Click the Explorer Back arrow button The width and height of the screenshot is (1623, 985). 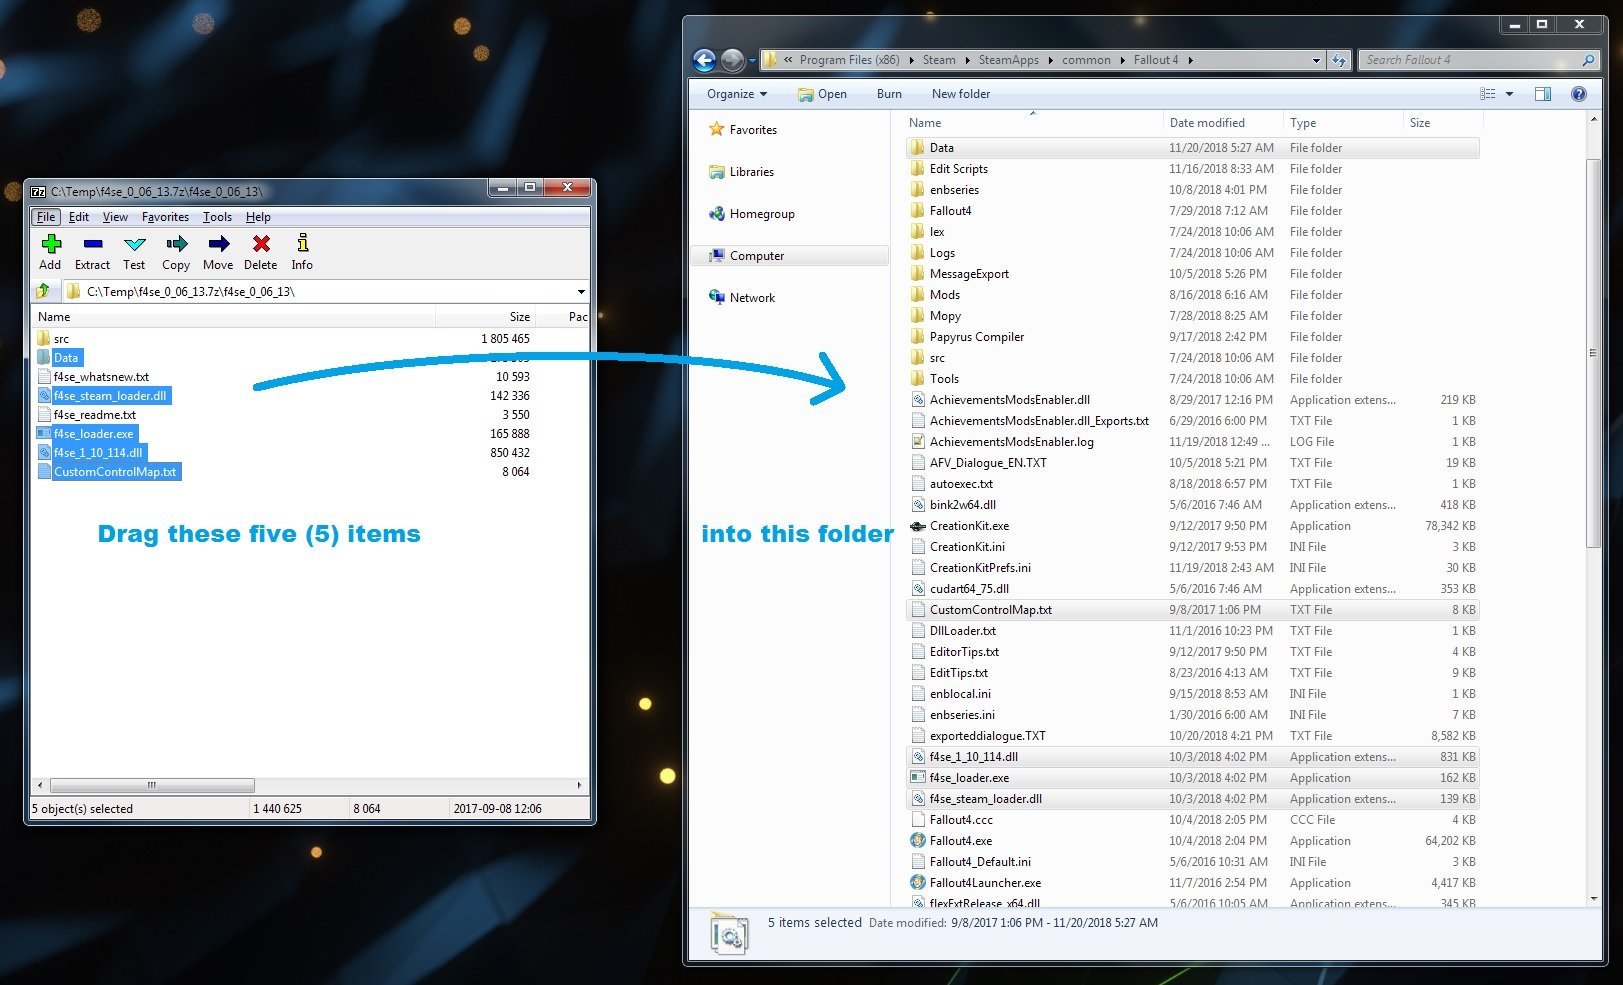point(704,60)
